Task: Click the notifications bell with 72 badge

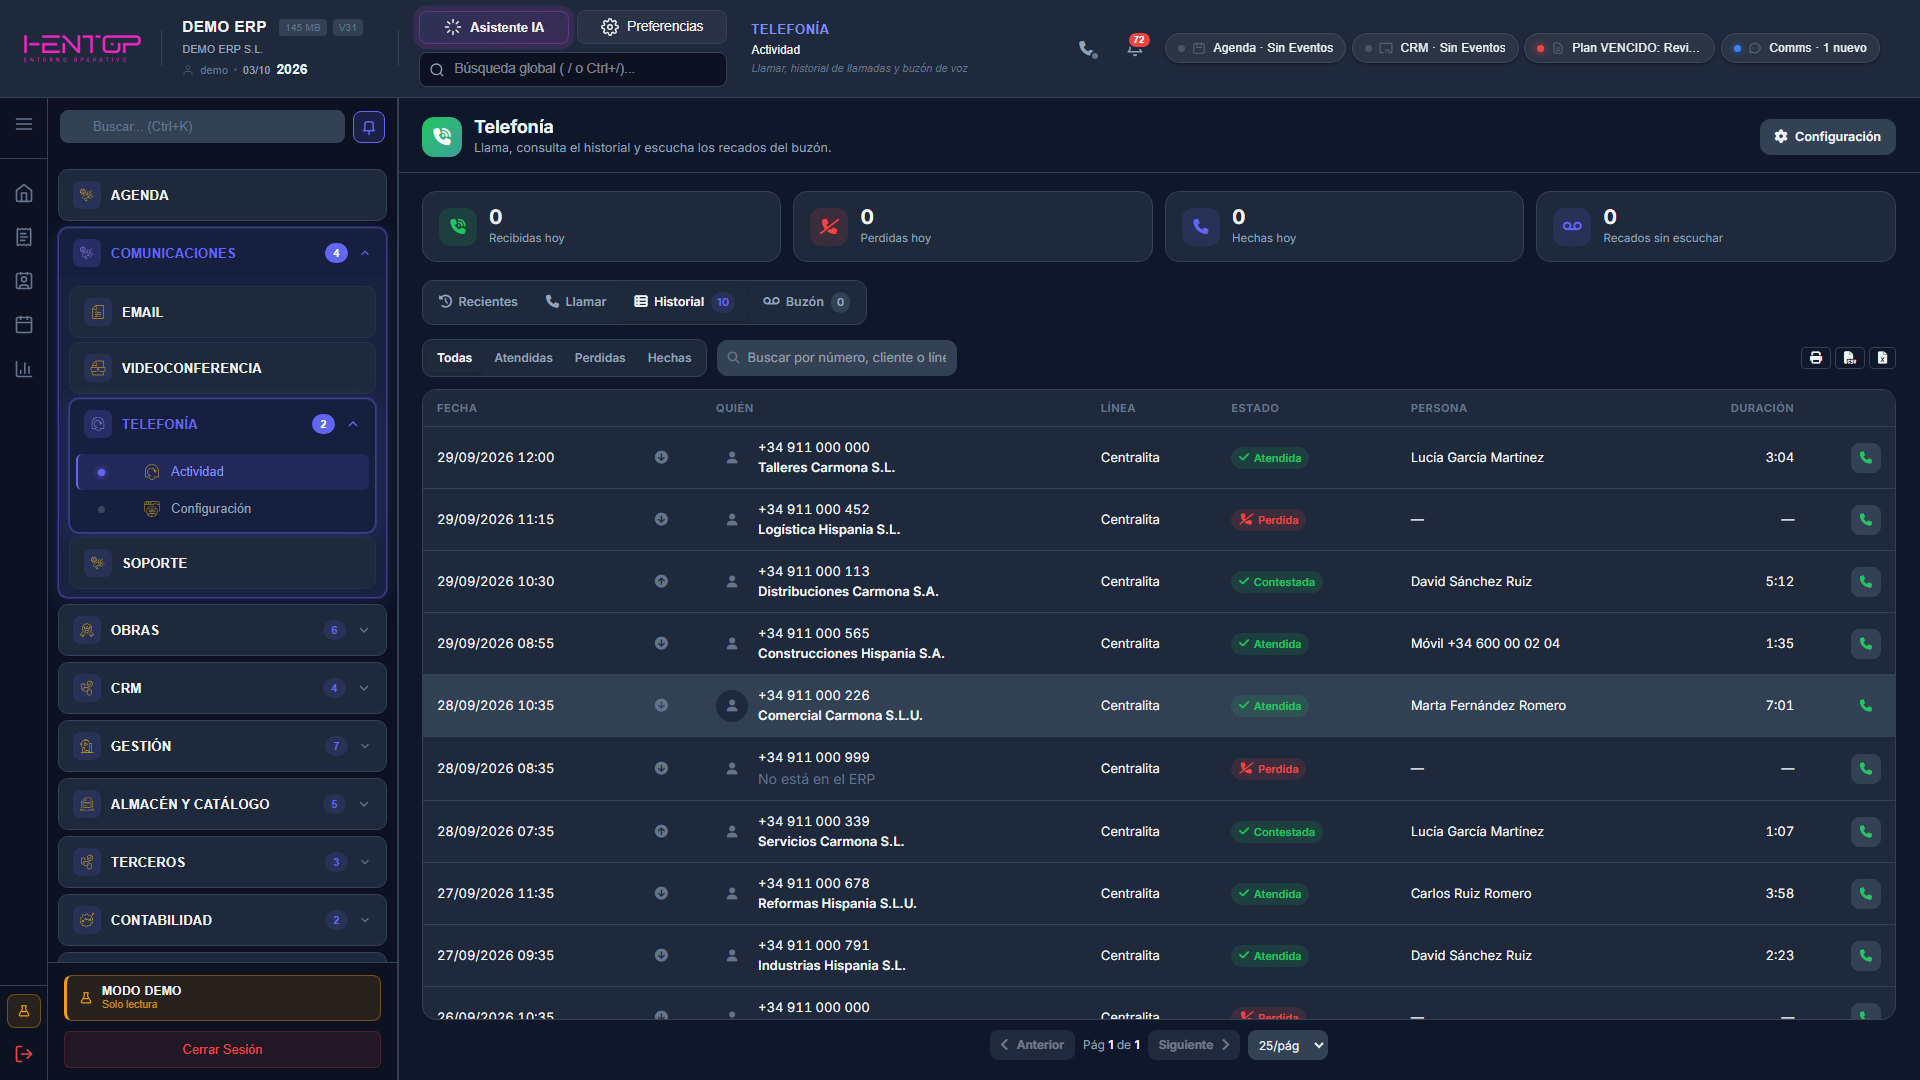Action: [x=1135, y=48]
